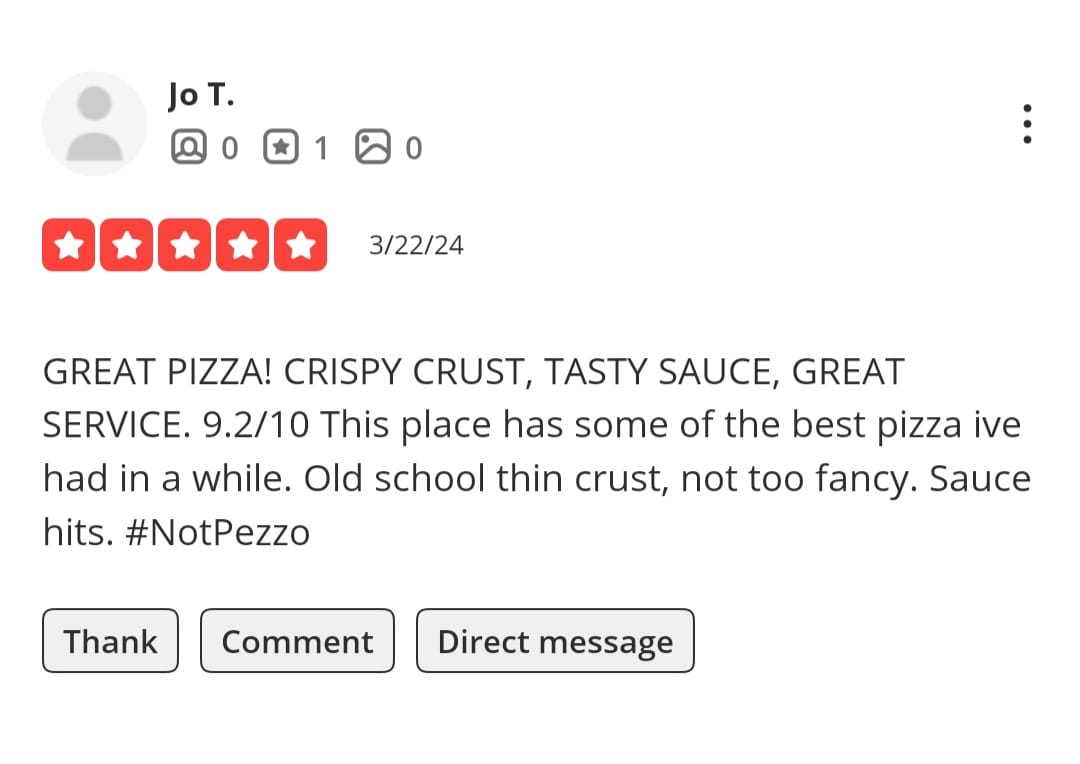Click the fifth red rating star
This screenshot has width=1080, height=764.
click(299, 245)
